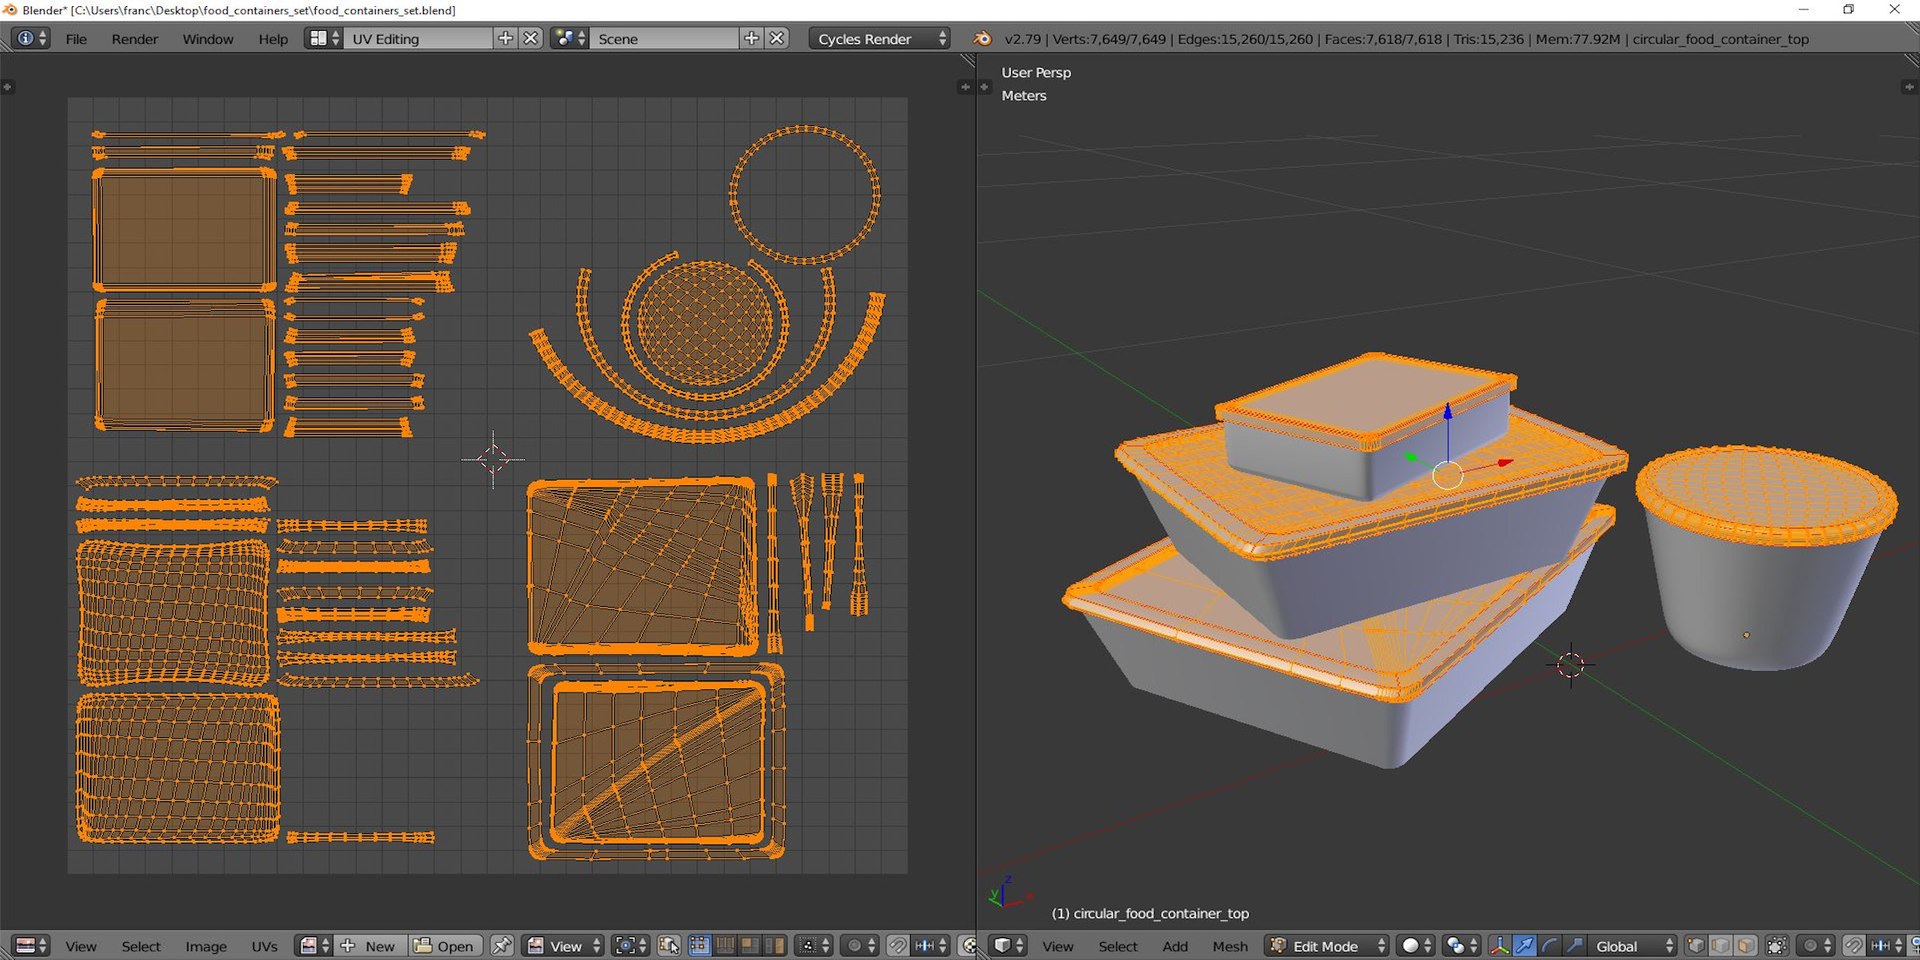The height and width of the screenshot is (960, 1920).
Task: Open the File menu
Action: pos(76,39)
